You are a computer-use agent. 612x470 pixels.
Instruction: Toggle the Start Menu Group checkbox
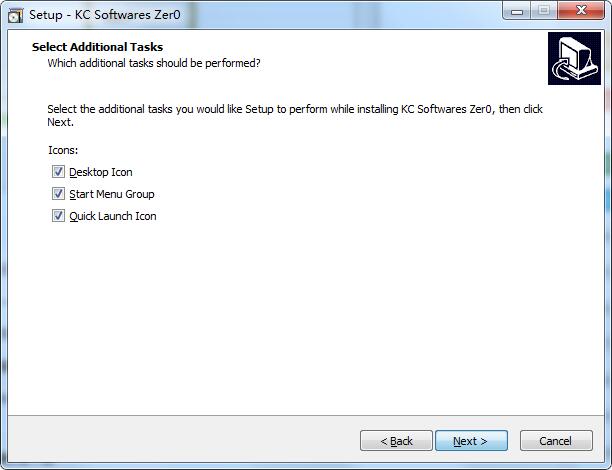coord(59,194)
